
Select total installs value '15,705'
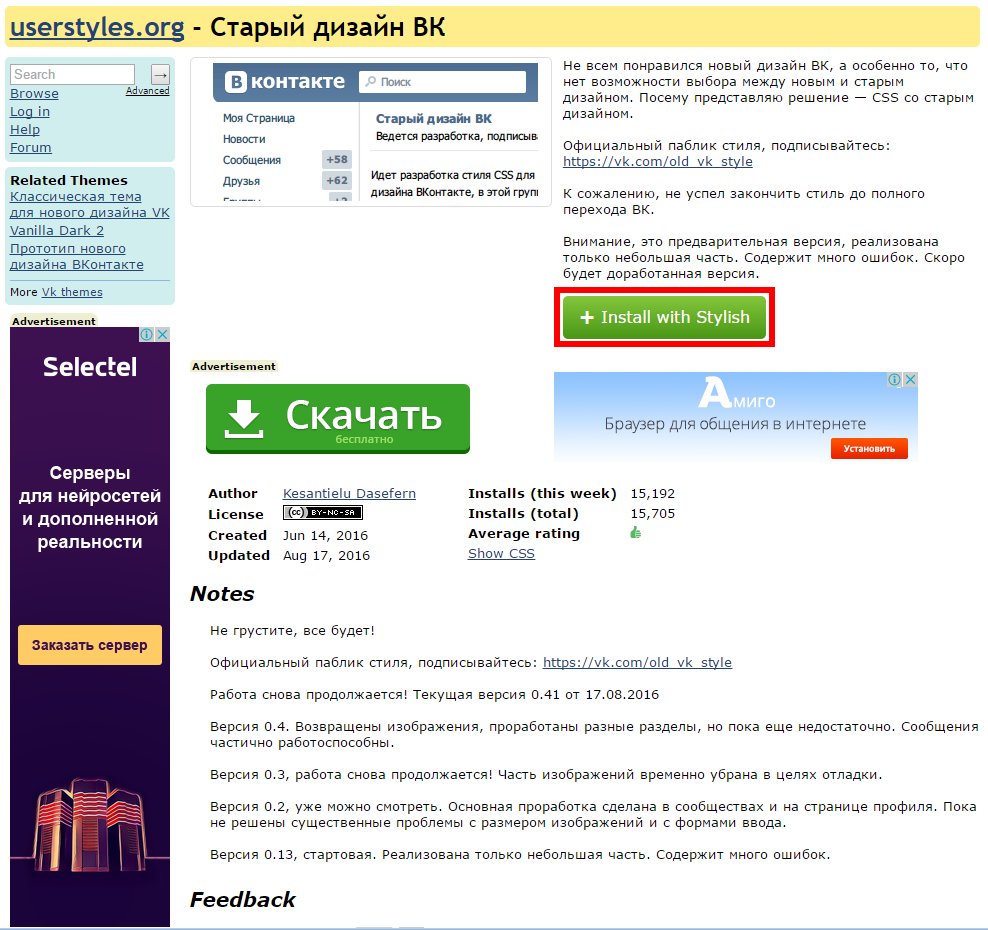point(652,514)
